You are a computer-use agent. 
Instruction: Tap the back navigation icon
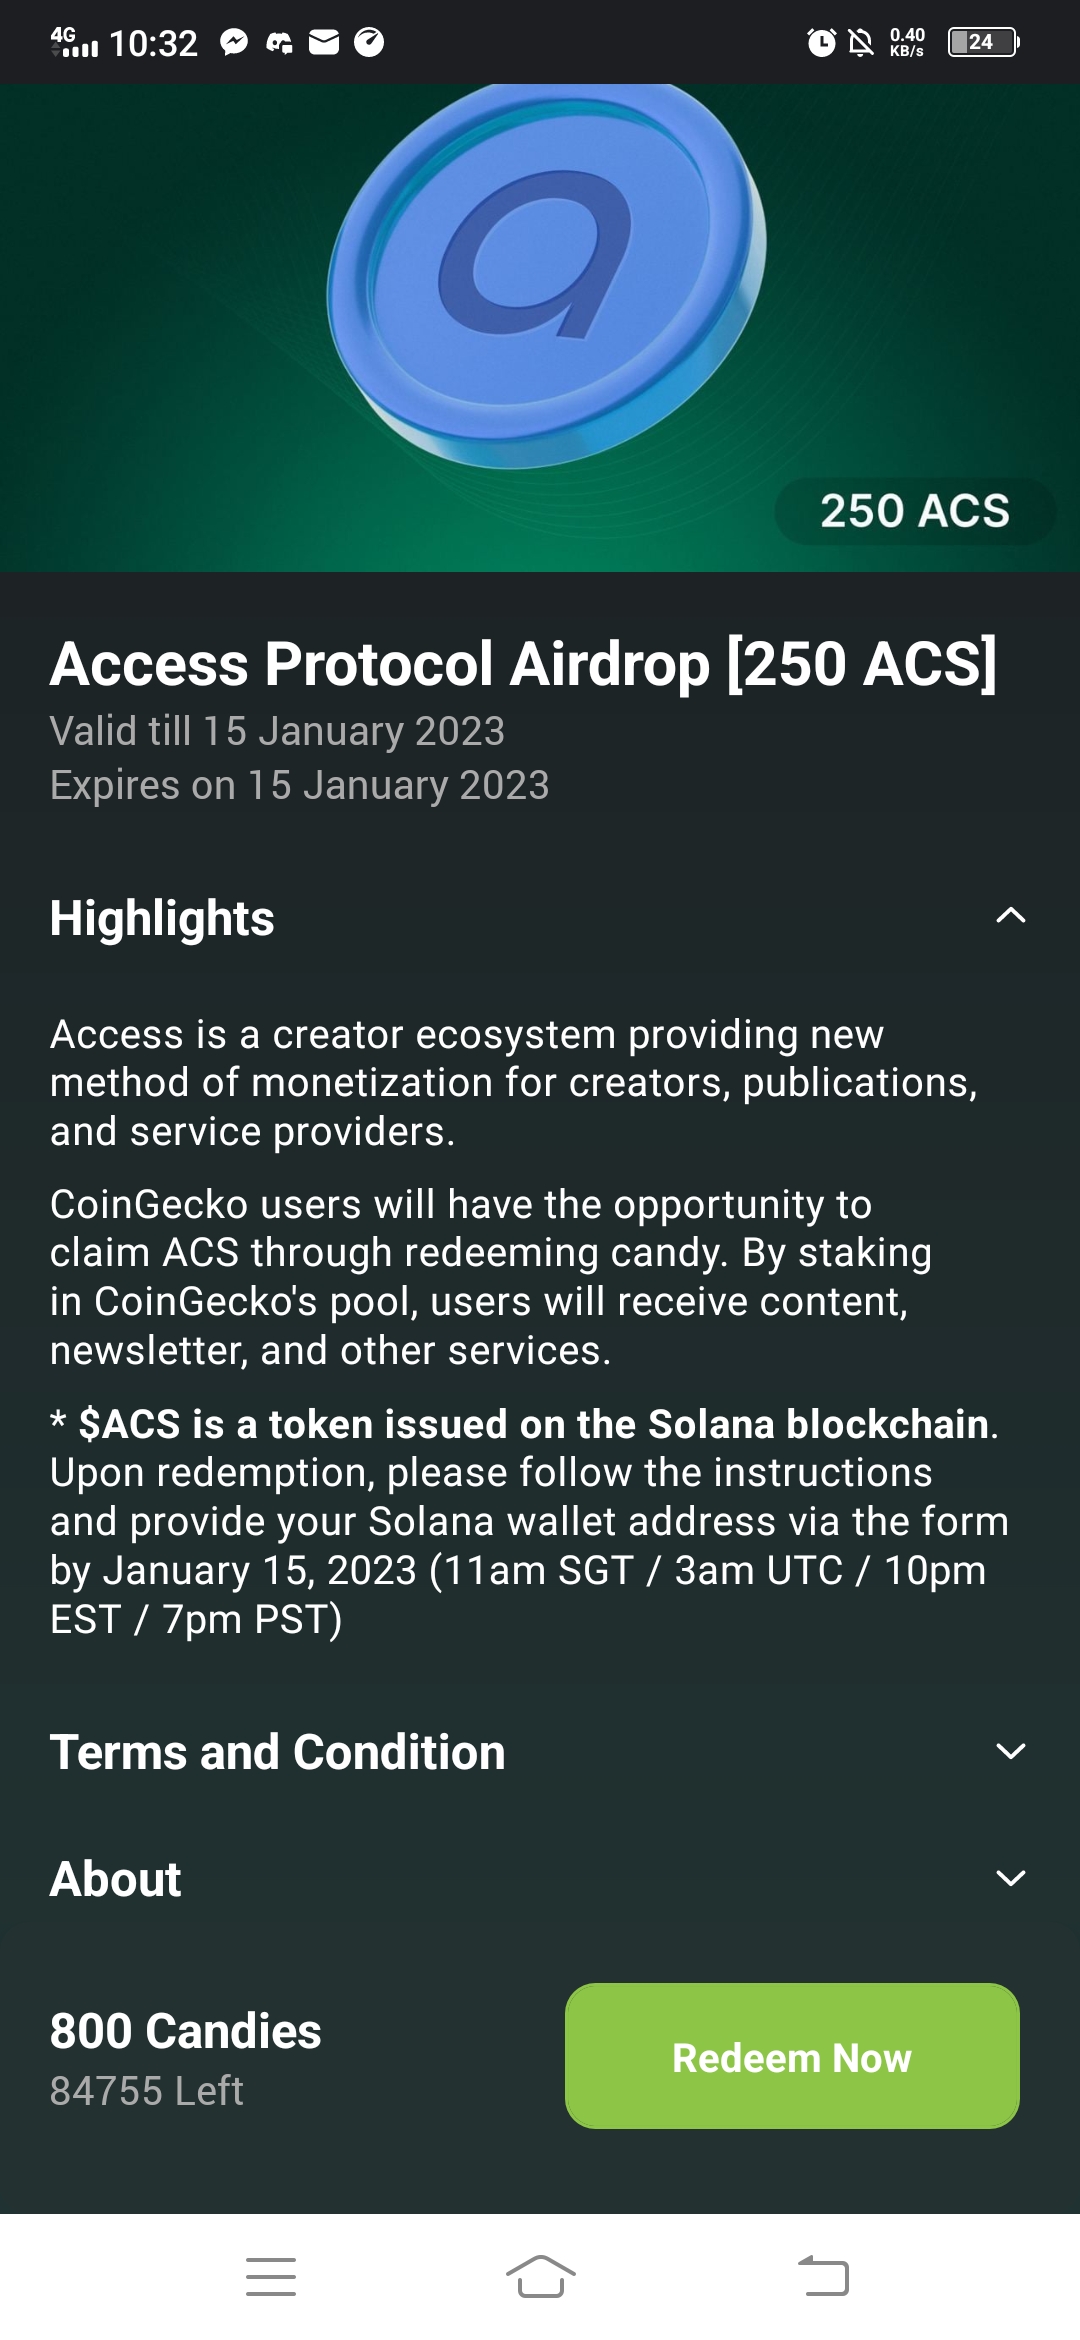(x=824, y=2276)
